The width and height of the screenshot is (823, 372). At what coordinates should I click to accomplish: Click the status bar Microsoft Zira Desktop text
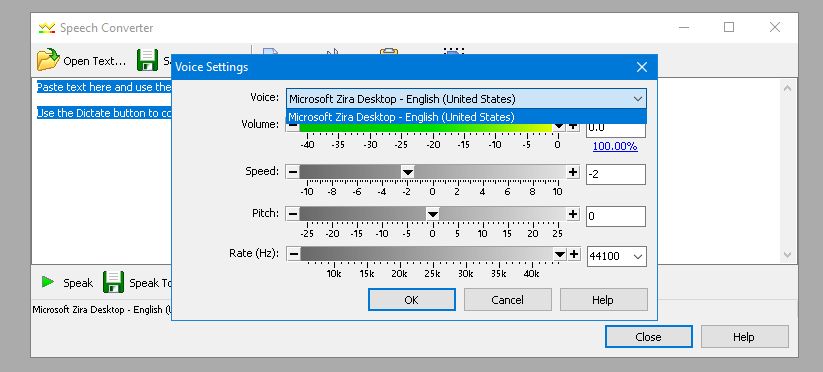point(102,310)
